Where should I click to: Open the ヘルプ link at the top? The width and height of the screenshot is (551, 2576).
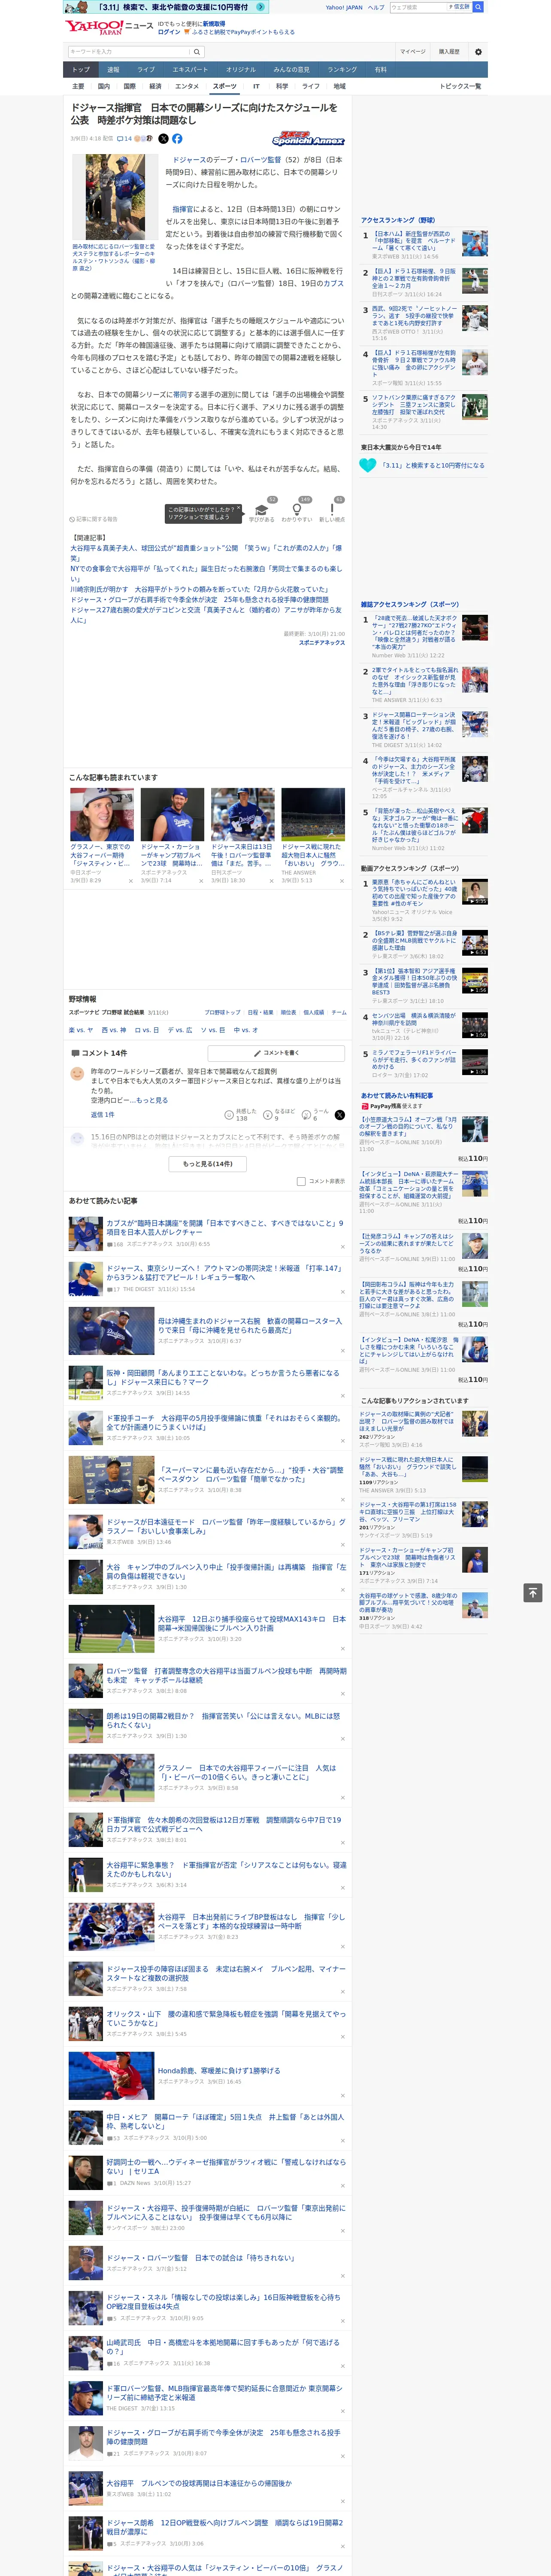tap(375, 7)
